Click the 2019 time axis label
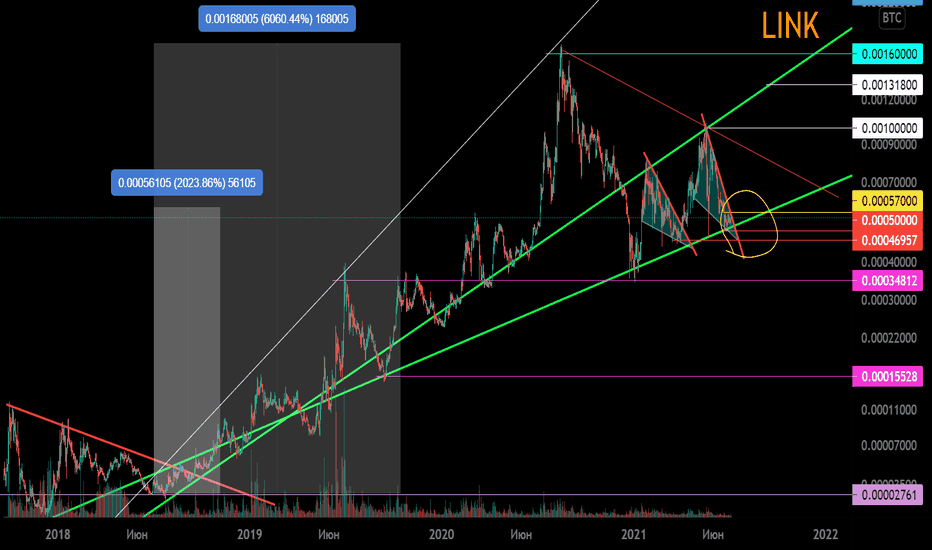This screenshot has width=932, height=550. point(249,534)
